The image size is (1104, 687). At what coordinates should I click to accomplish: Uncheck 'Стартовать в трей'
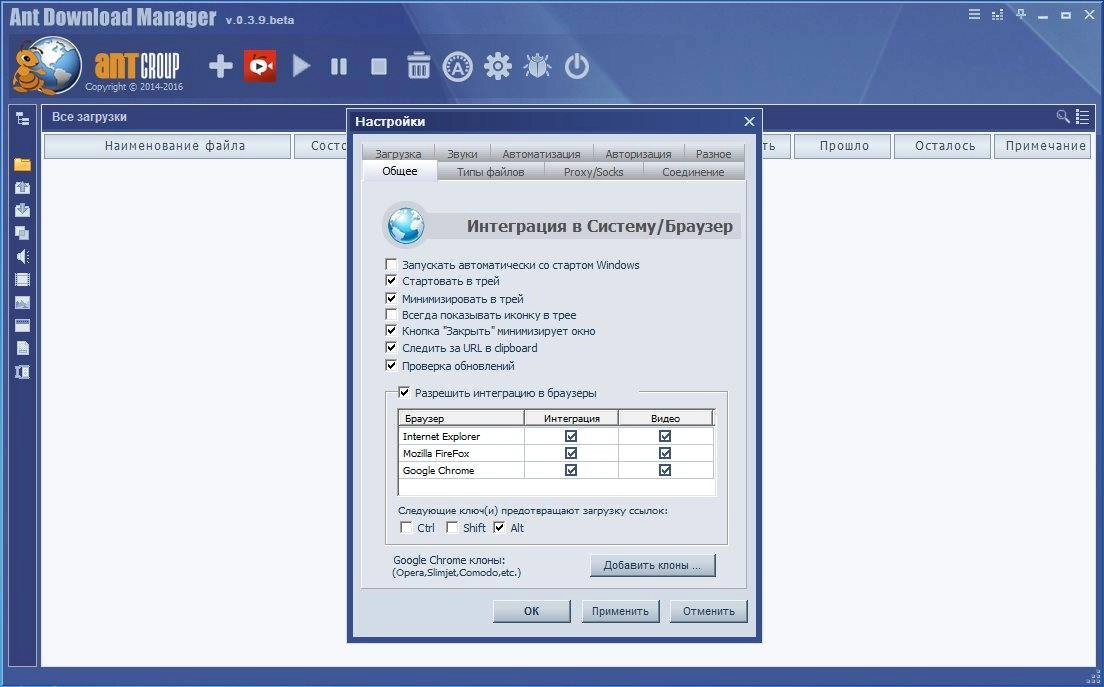coord(391,281)
